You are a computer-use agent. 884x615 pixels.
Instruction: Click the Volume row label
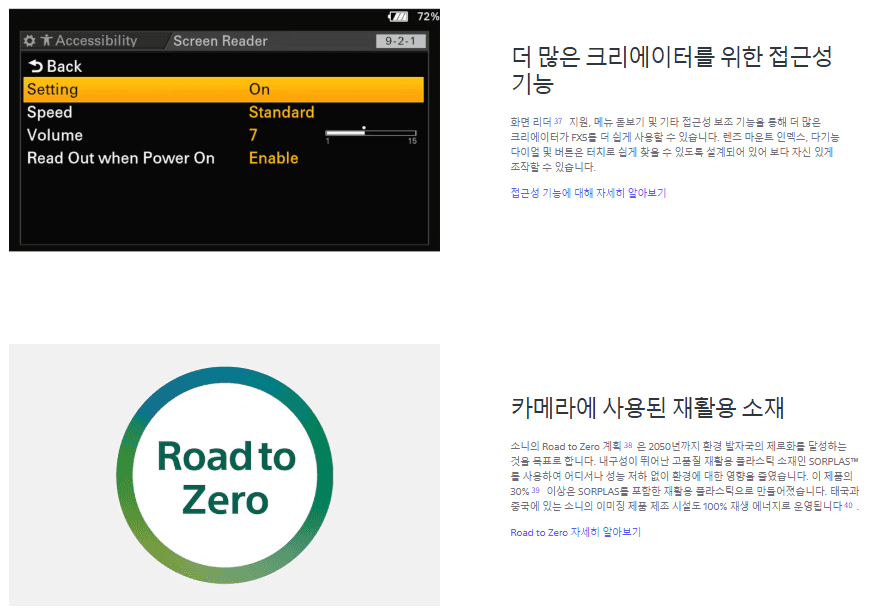(55, 135)
